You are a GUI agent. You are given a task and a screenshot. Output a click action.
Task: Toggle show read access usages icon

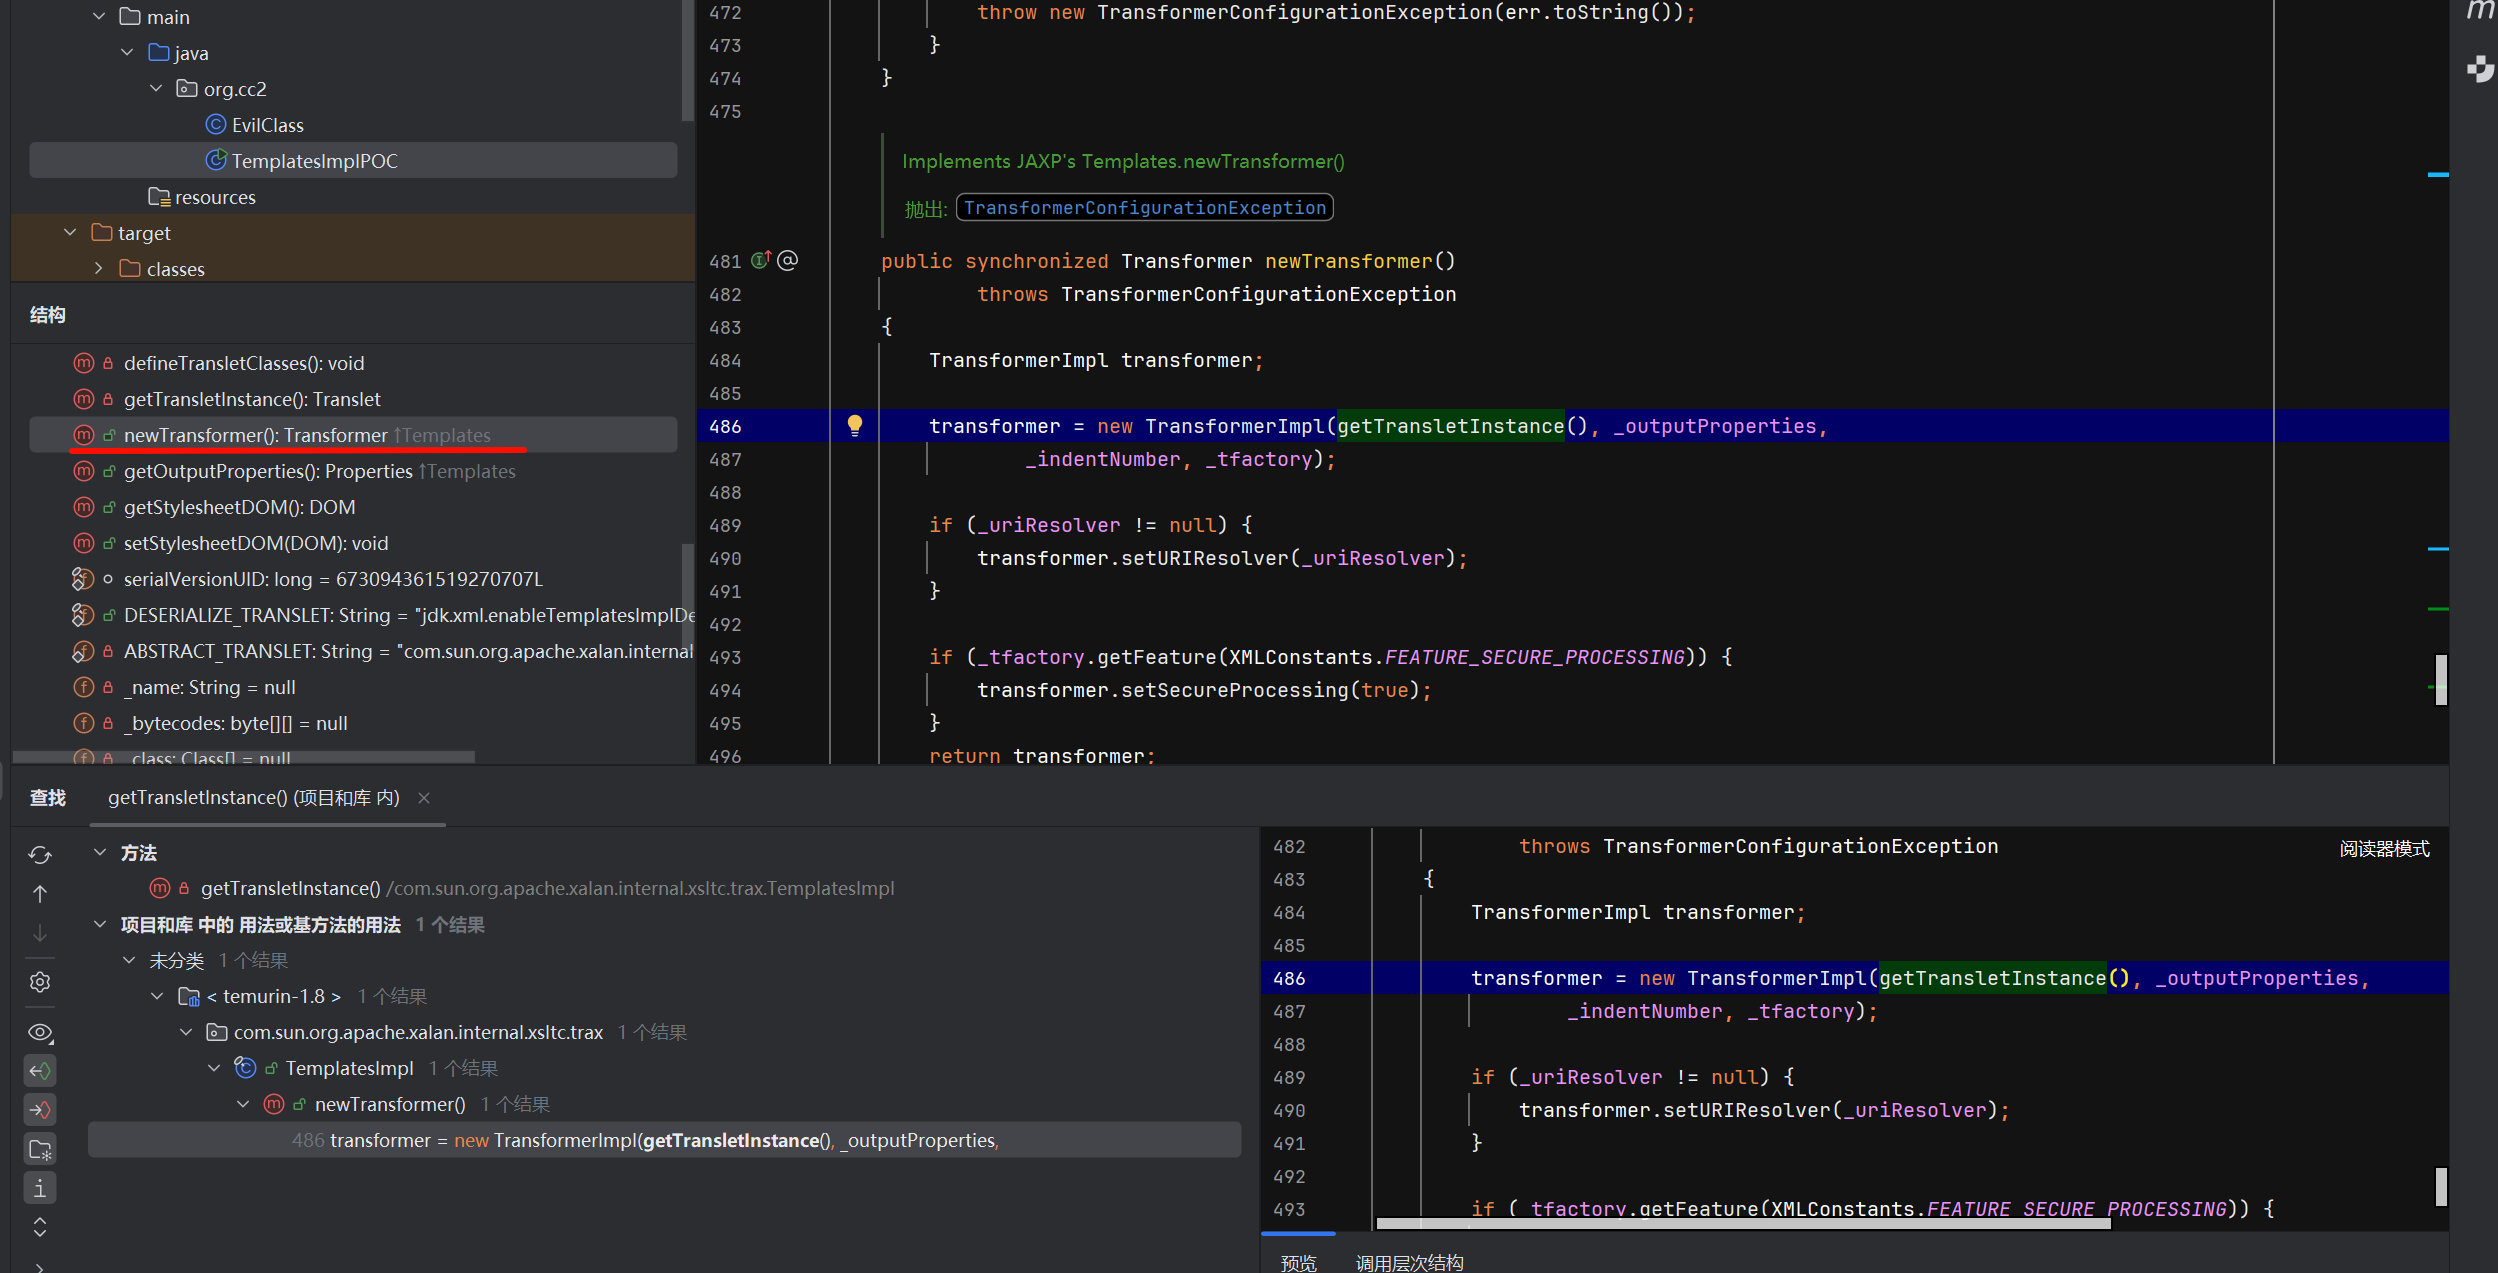click(40, 1071)
